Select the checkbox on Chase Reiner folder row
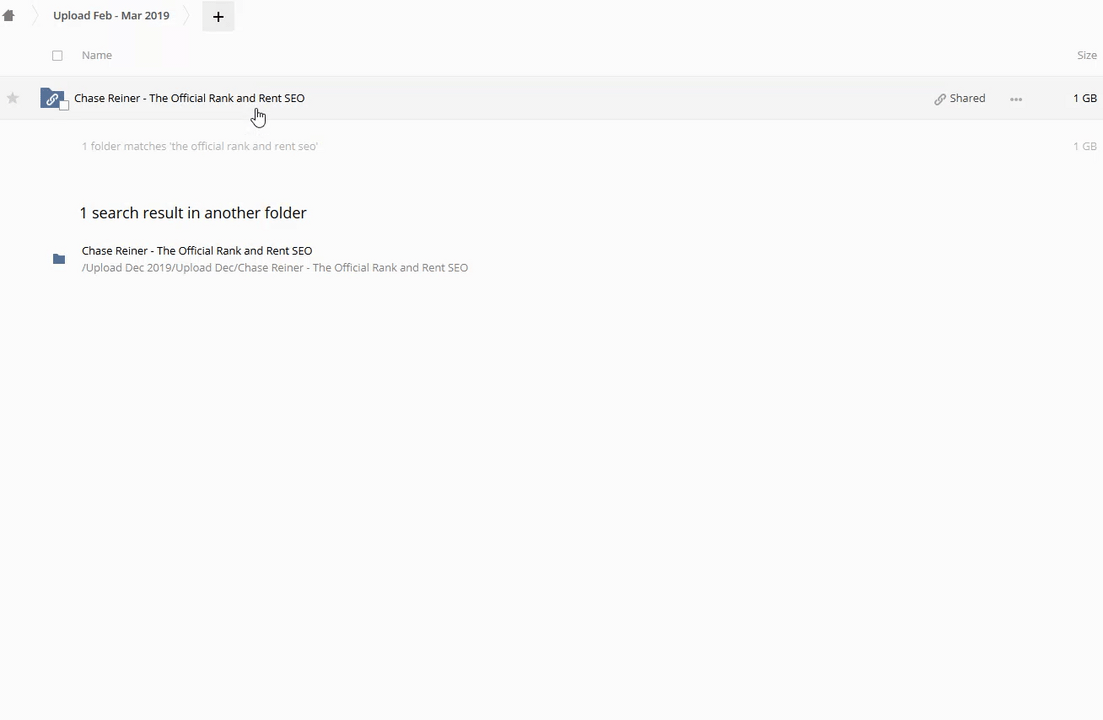This screenshot has height=720, width=1103. pyautogui.click(x=65, y=106)
